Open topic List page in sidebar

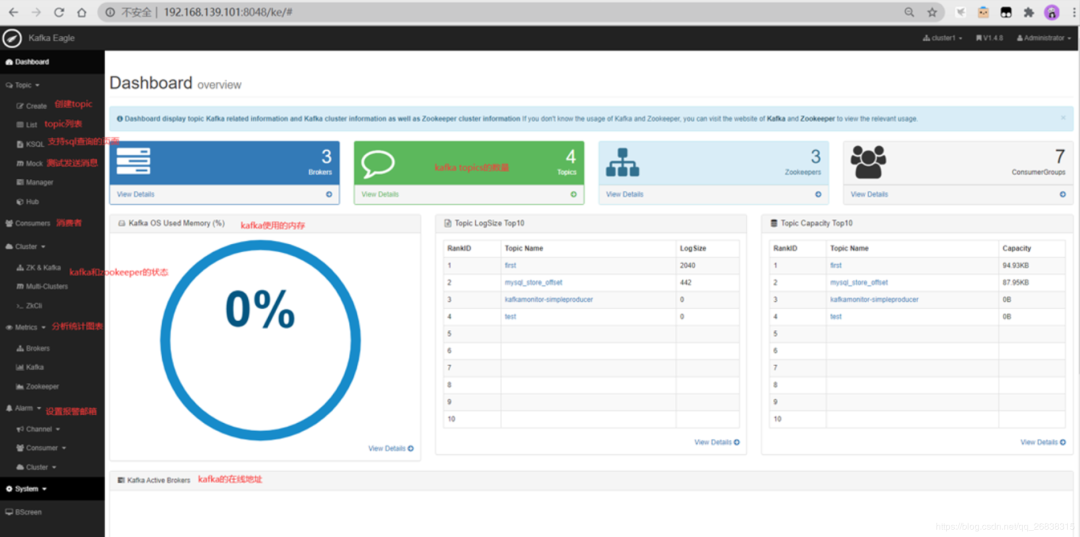coord(27,125)
